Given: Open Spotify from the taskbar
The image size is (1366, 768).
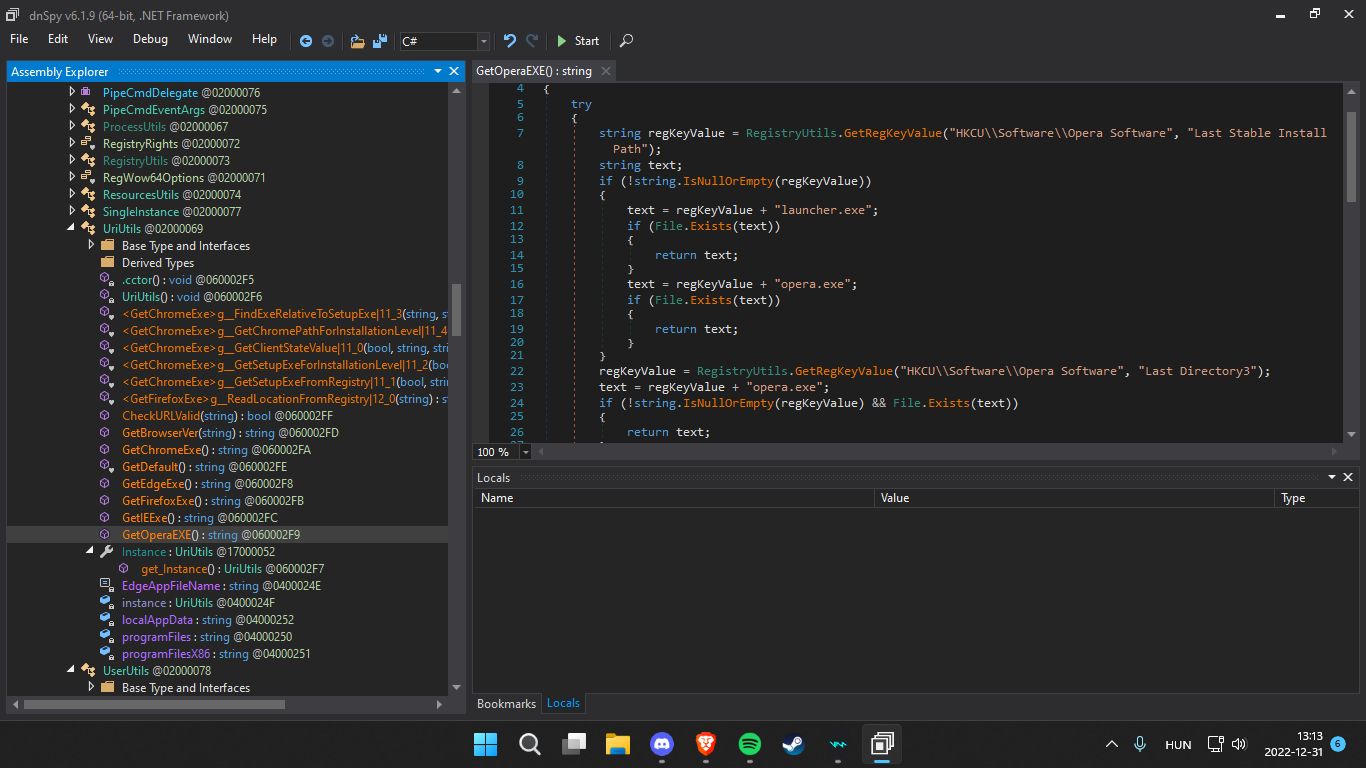Looking at the screenshot, I should [749, 744].
